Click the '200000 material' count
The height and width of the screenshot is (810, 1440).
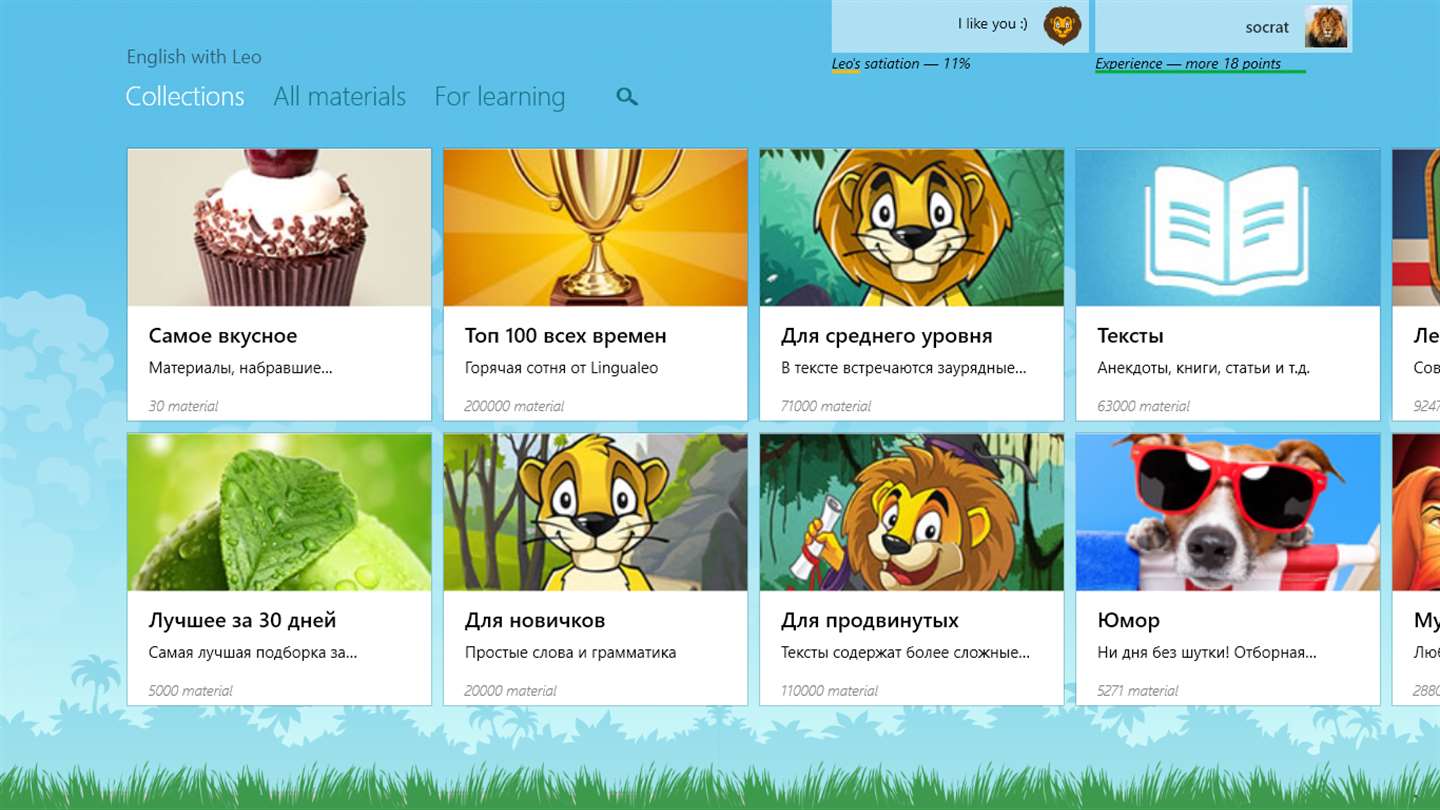click(x=514, y=406)
